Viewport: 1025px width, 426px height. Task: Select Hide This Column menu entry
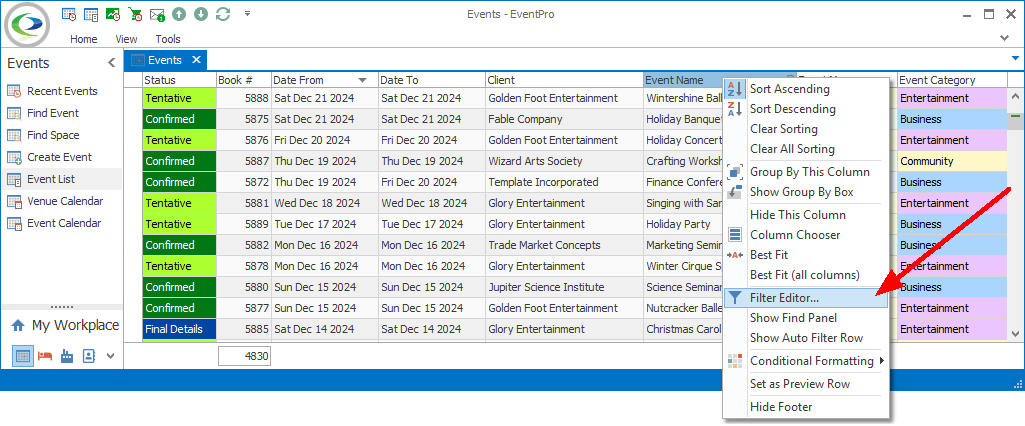tap(805, 215)
